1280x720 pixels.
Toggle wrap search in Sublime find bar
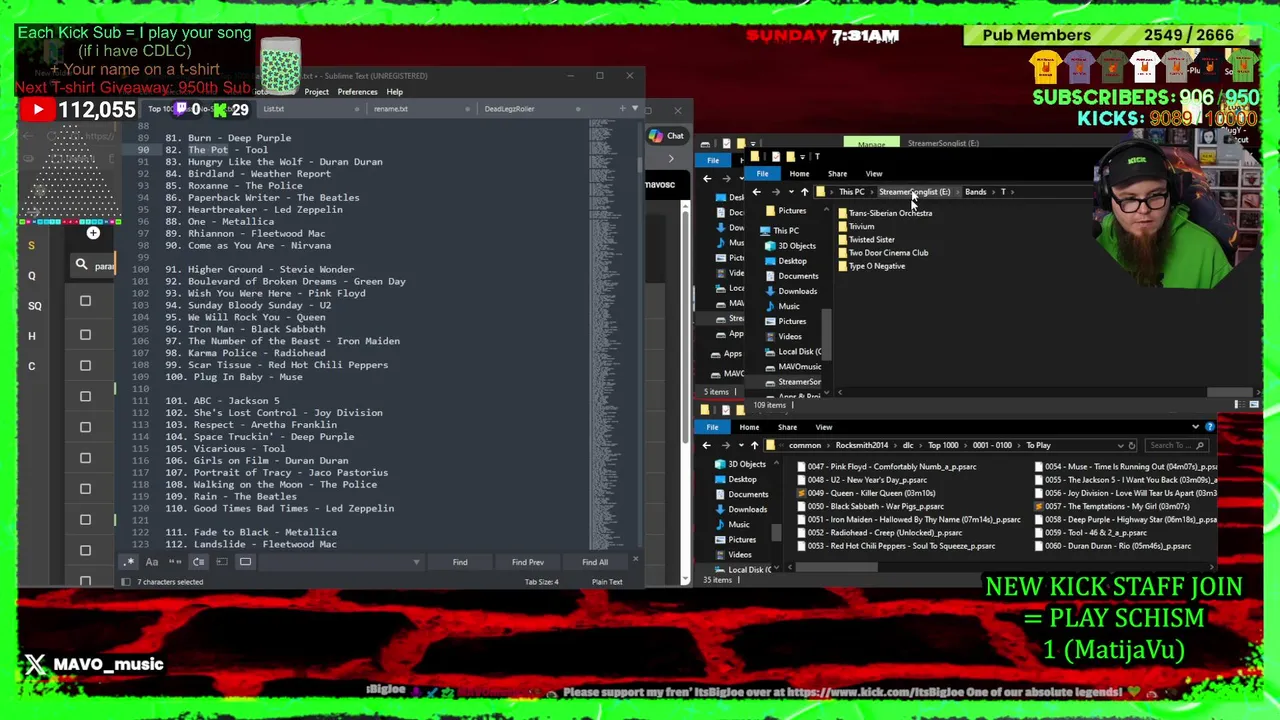pos(198,562)
